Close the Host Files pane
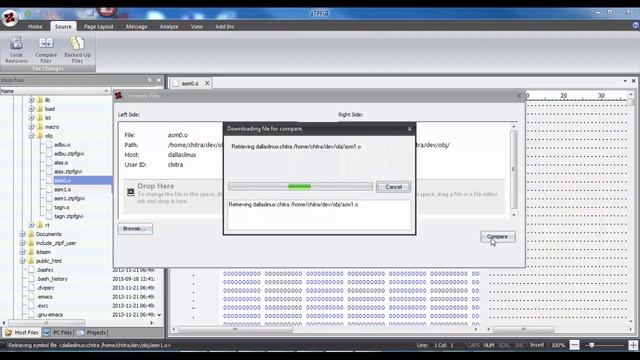Viewport: 640px width, 360px height. [x=159, y=80]
